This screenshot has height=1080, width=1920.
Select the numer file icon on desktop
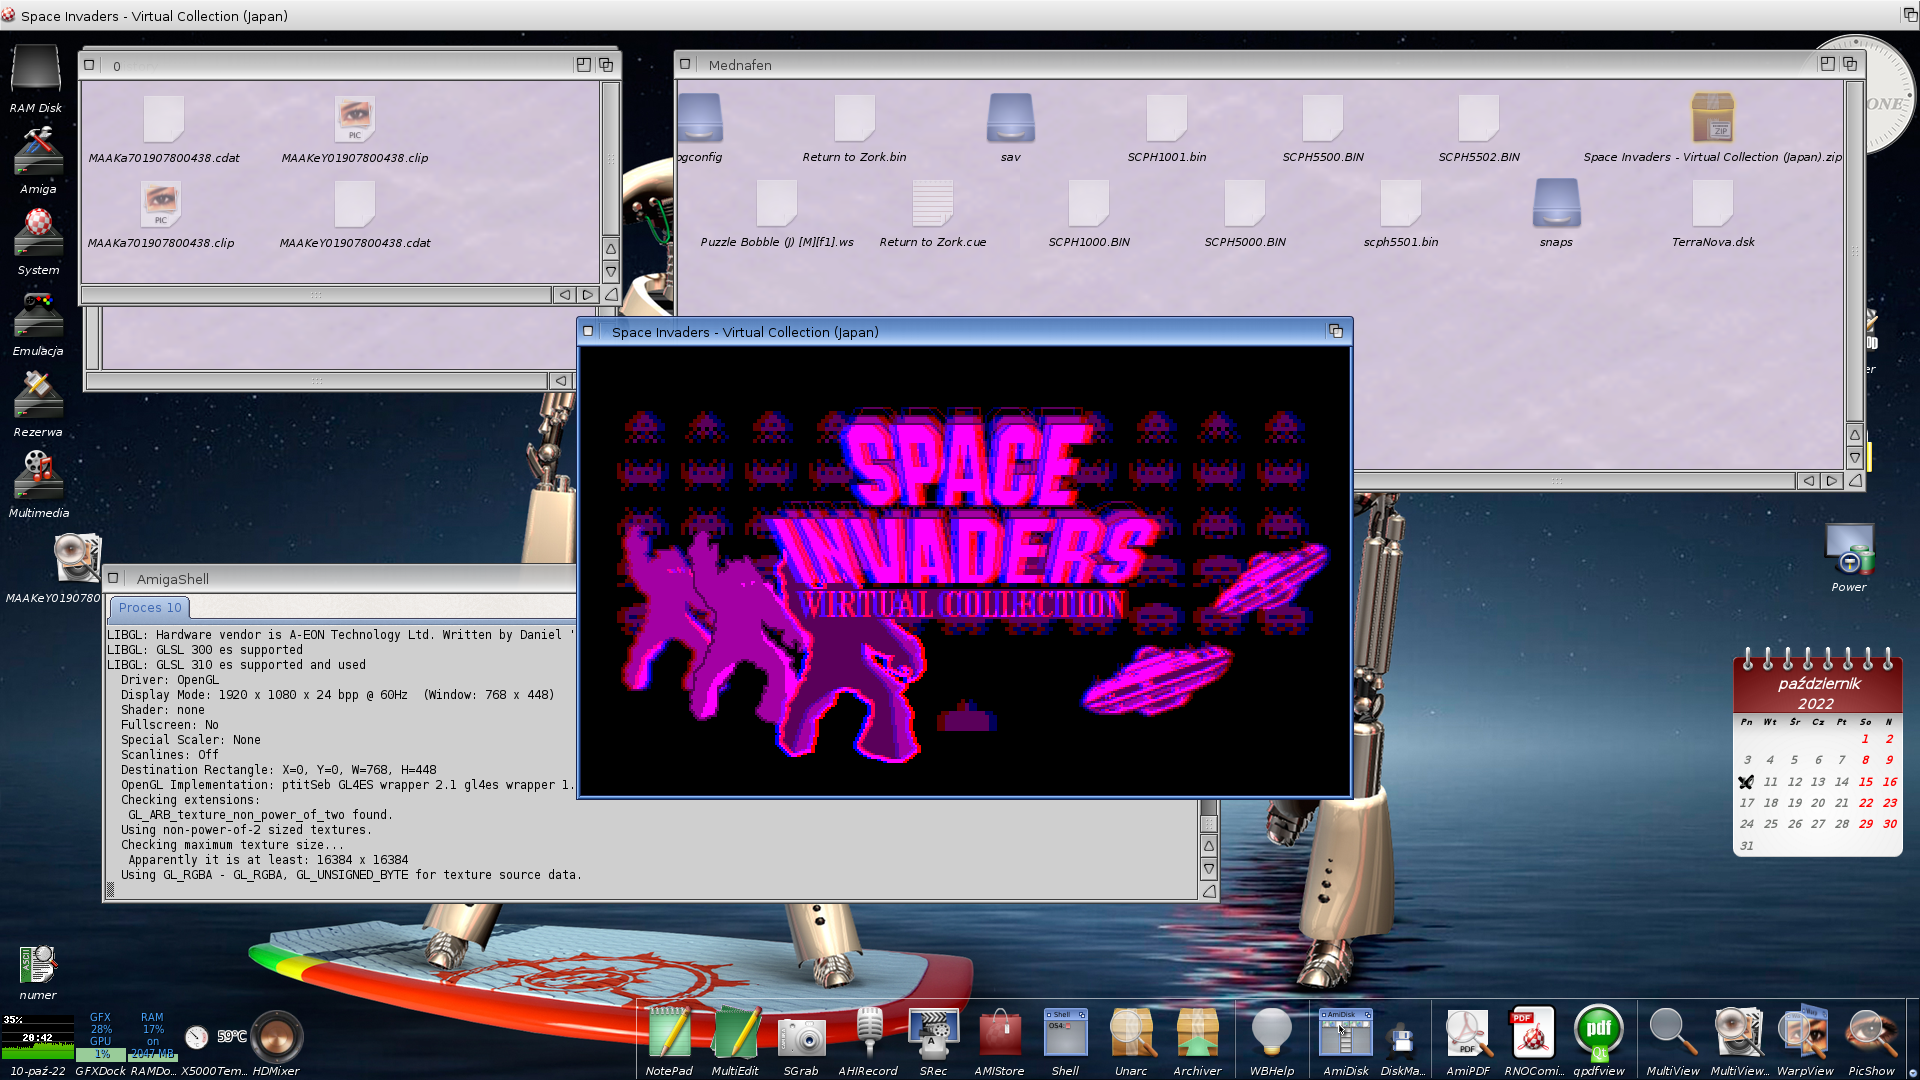point(38,966)
